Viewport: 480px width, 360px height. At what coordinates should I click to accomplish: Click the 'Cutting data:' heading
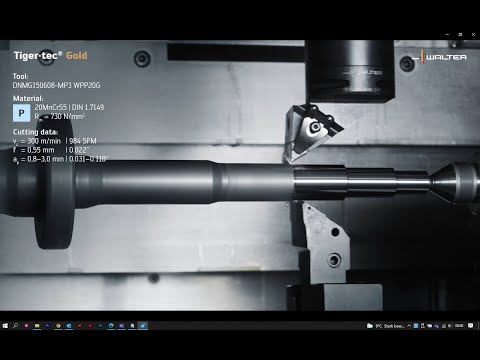pos(35,132)
